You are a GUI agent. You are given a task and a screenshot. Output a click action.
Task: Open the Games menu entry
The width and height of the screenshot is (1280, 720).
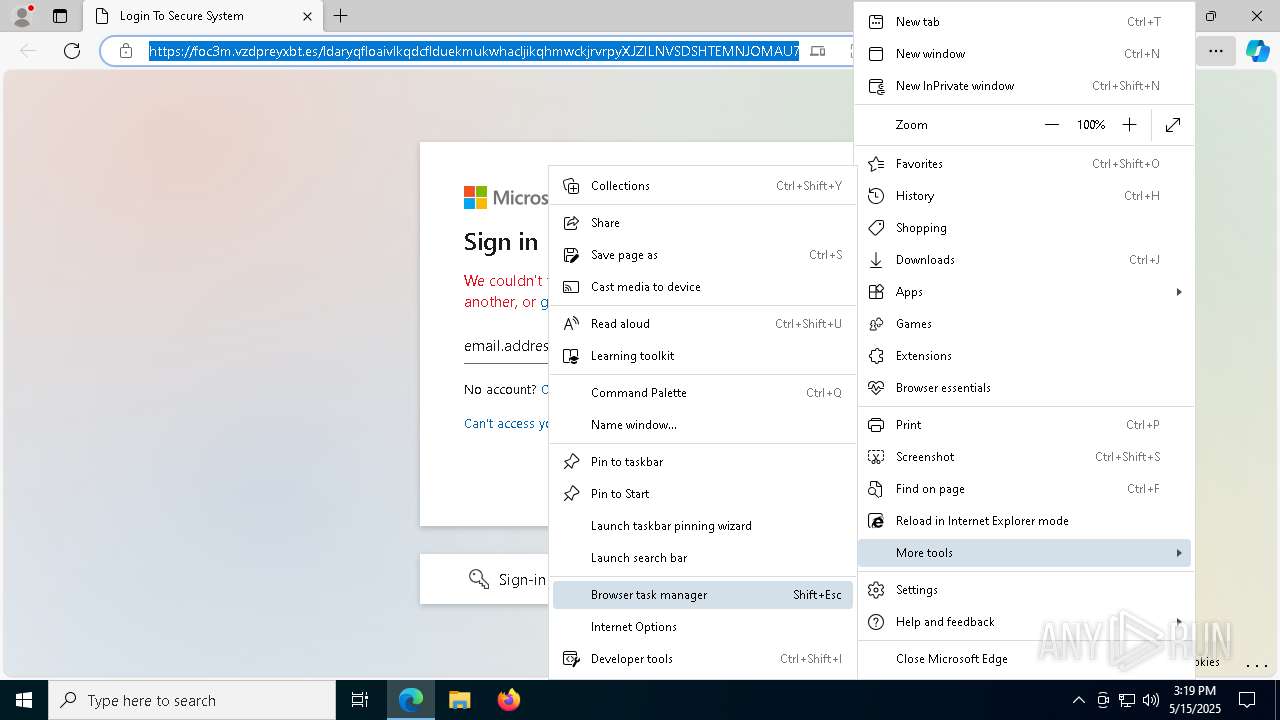[x=1025, y=324]
